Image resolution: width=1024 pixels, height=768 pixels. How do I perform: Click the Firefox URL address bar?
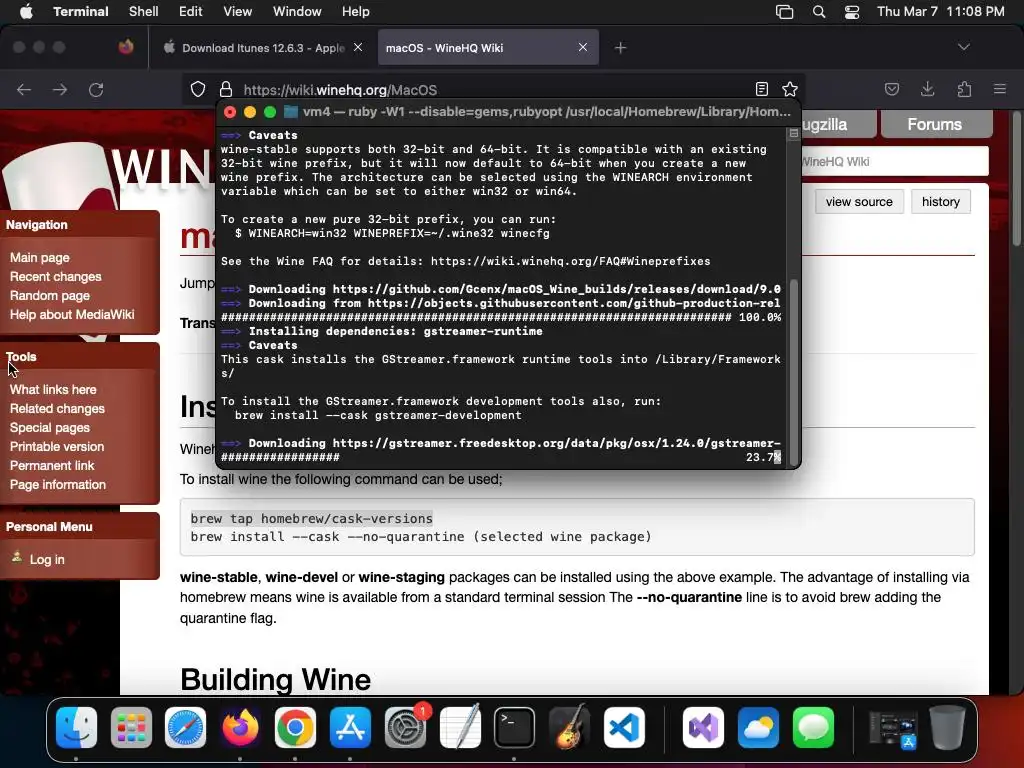pos(496,89)
